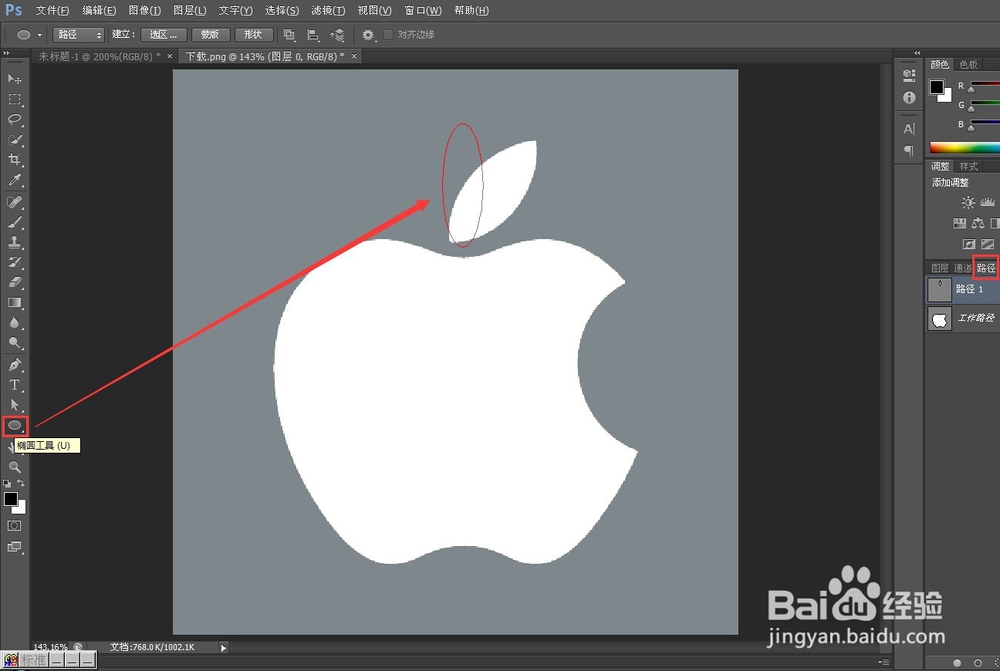Click the foreground color swatch in Color panel

(936, 87)
